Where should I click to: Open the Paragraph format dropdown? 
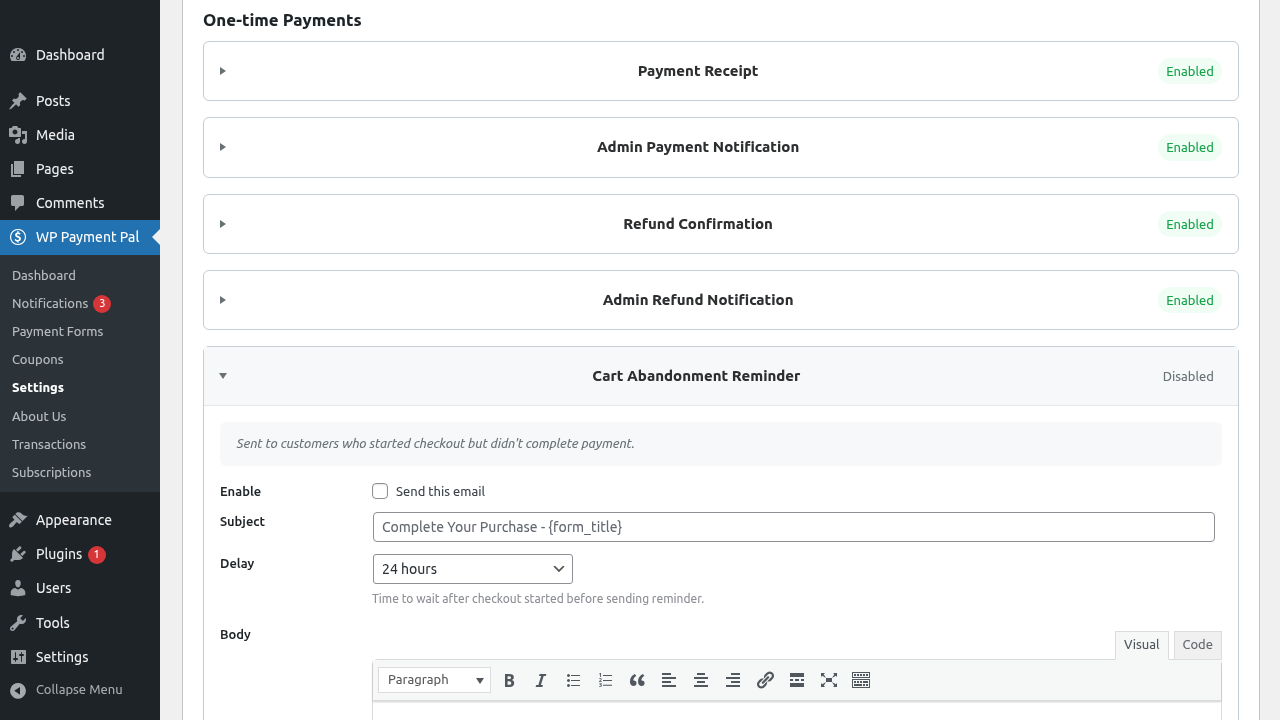click(x=434, y=680)
